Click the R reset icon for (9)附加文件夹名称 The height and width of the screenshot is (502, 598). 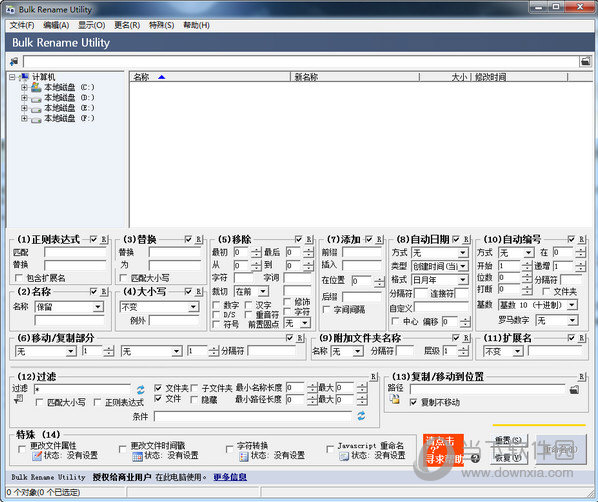(x=466, y=338)
